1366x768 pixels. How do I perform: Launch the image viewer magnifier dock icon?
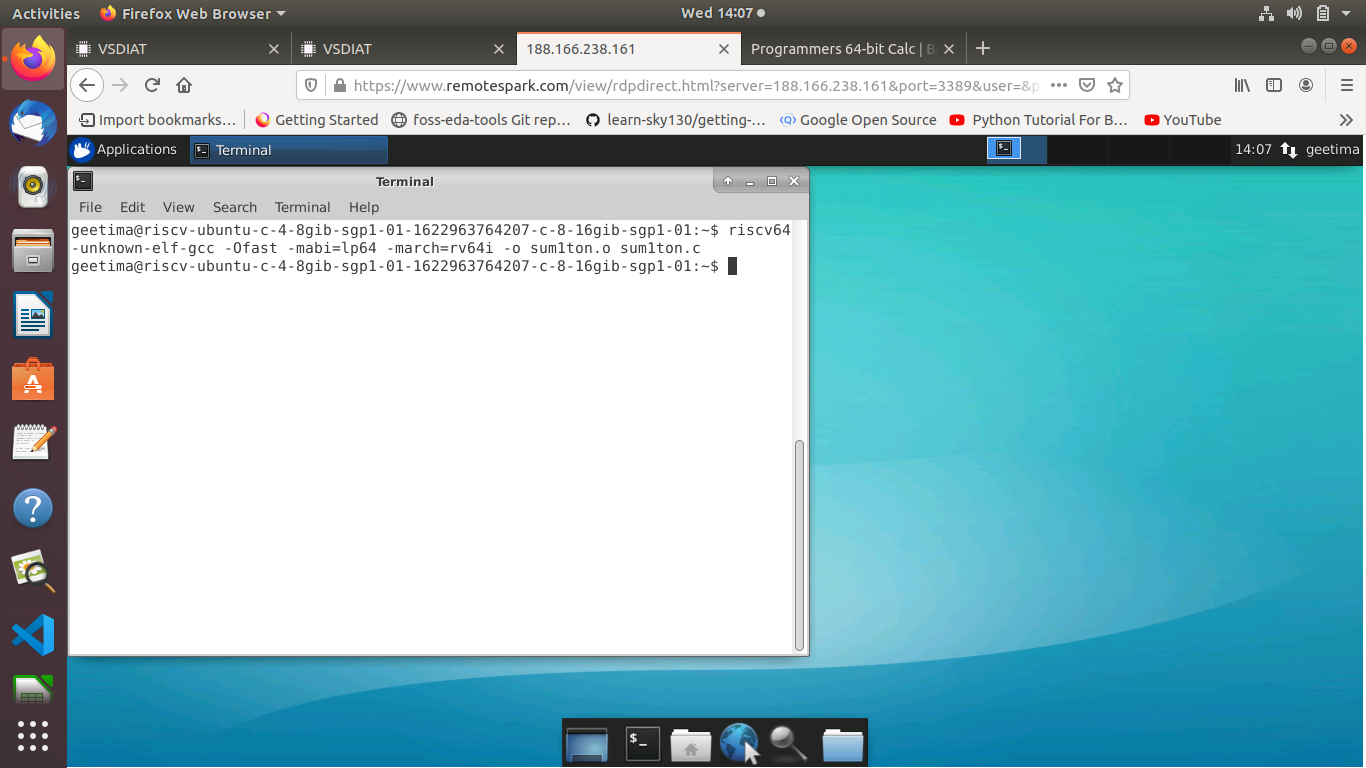coord(33,571)
